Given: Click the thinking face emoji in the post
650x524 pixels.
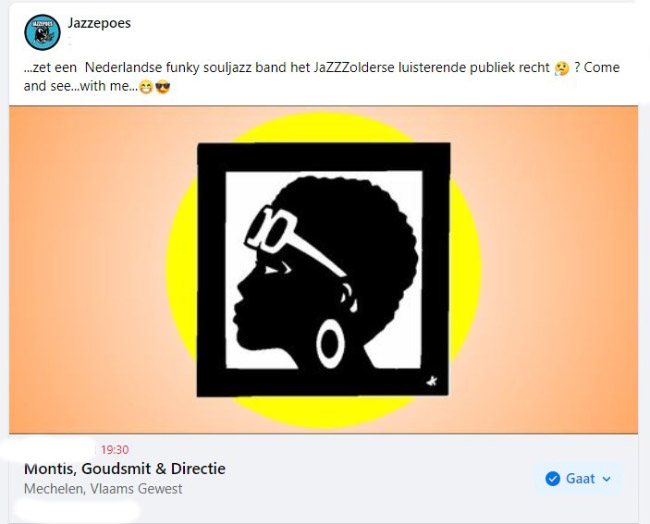Looking at the screenshot, I should (562, 68).
